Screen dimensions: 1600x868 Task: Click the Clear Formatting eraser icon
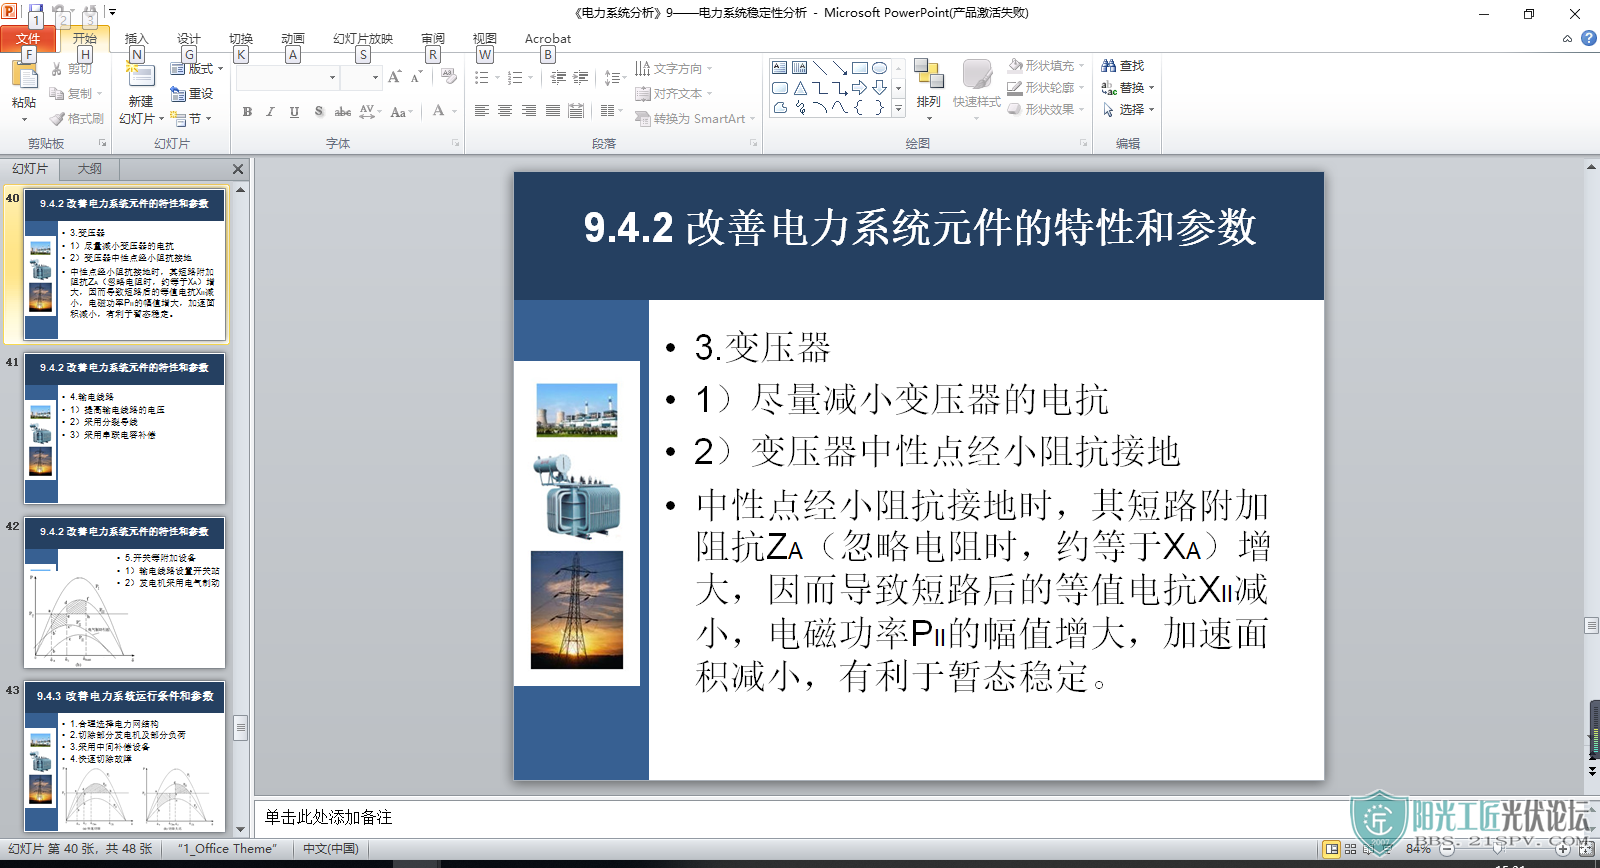(449, 77)
